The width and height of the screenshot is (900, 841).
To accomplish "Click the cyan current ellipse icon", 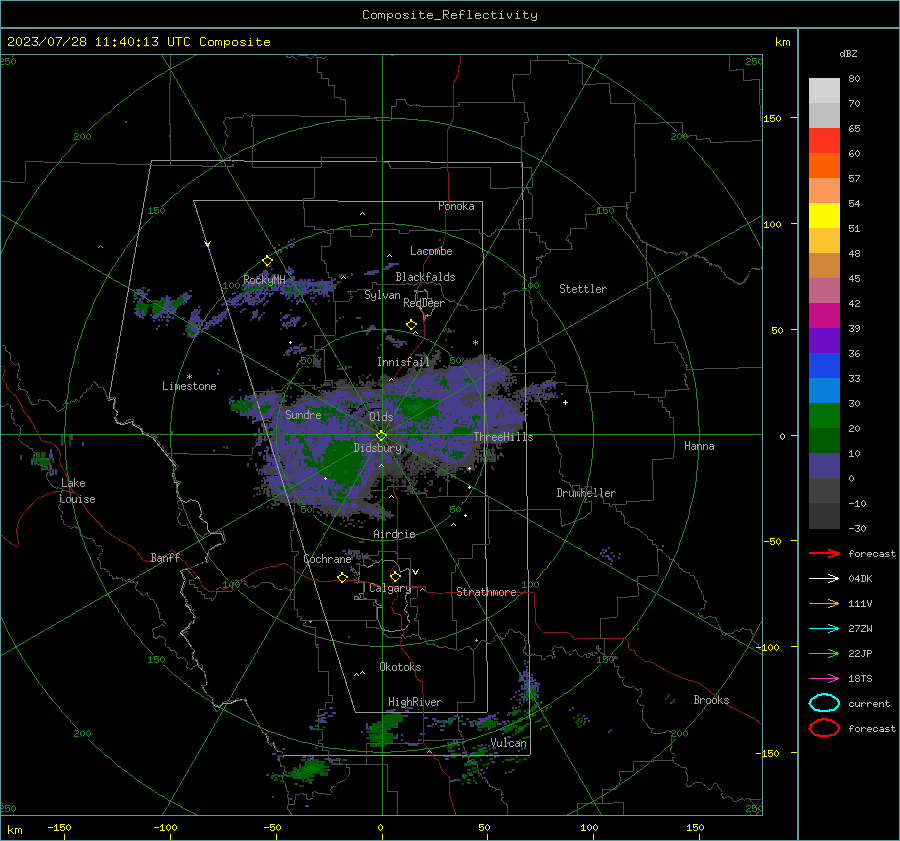I will (824, 703).
